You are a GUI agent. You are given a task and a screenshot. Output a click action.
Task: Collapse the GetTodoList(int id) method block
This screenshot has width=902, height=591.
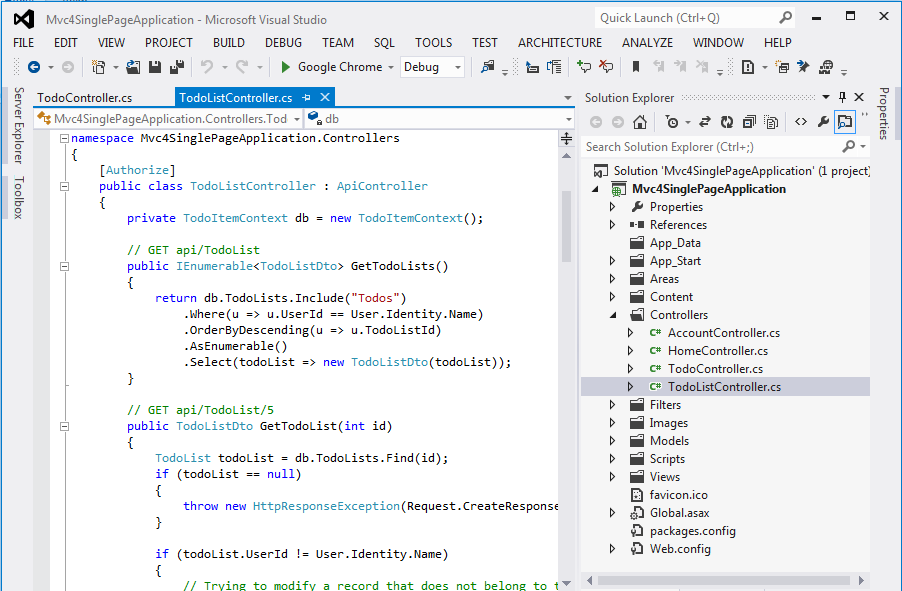point(64,426)
